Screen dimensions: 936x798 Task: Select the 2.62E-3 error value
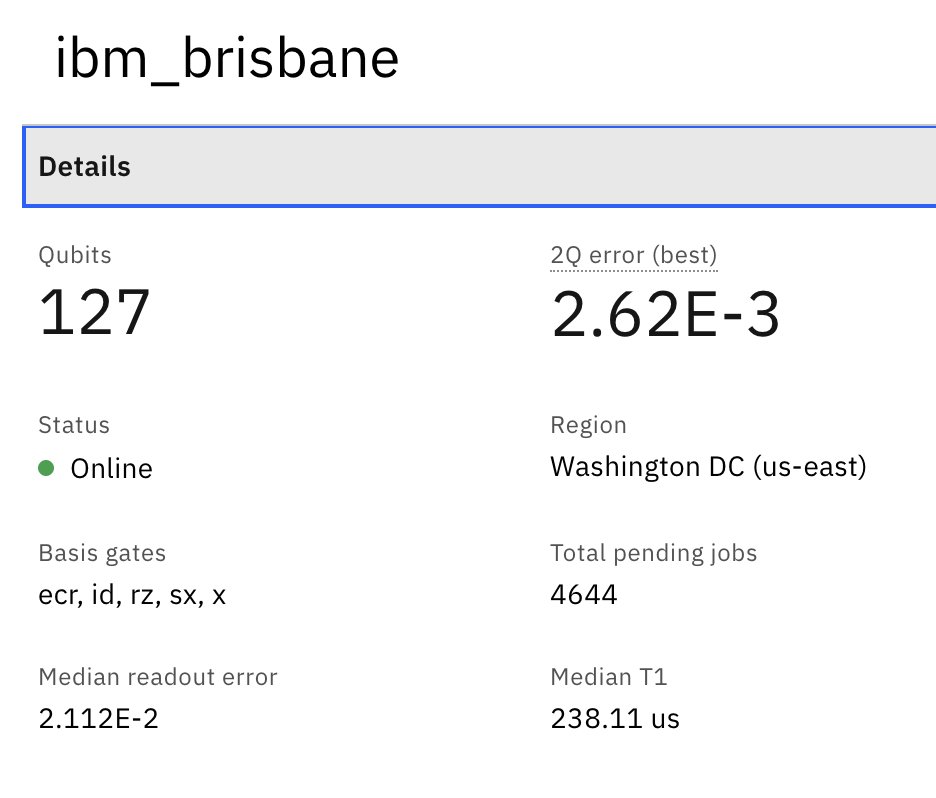tap(666, 313)
